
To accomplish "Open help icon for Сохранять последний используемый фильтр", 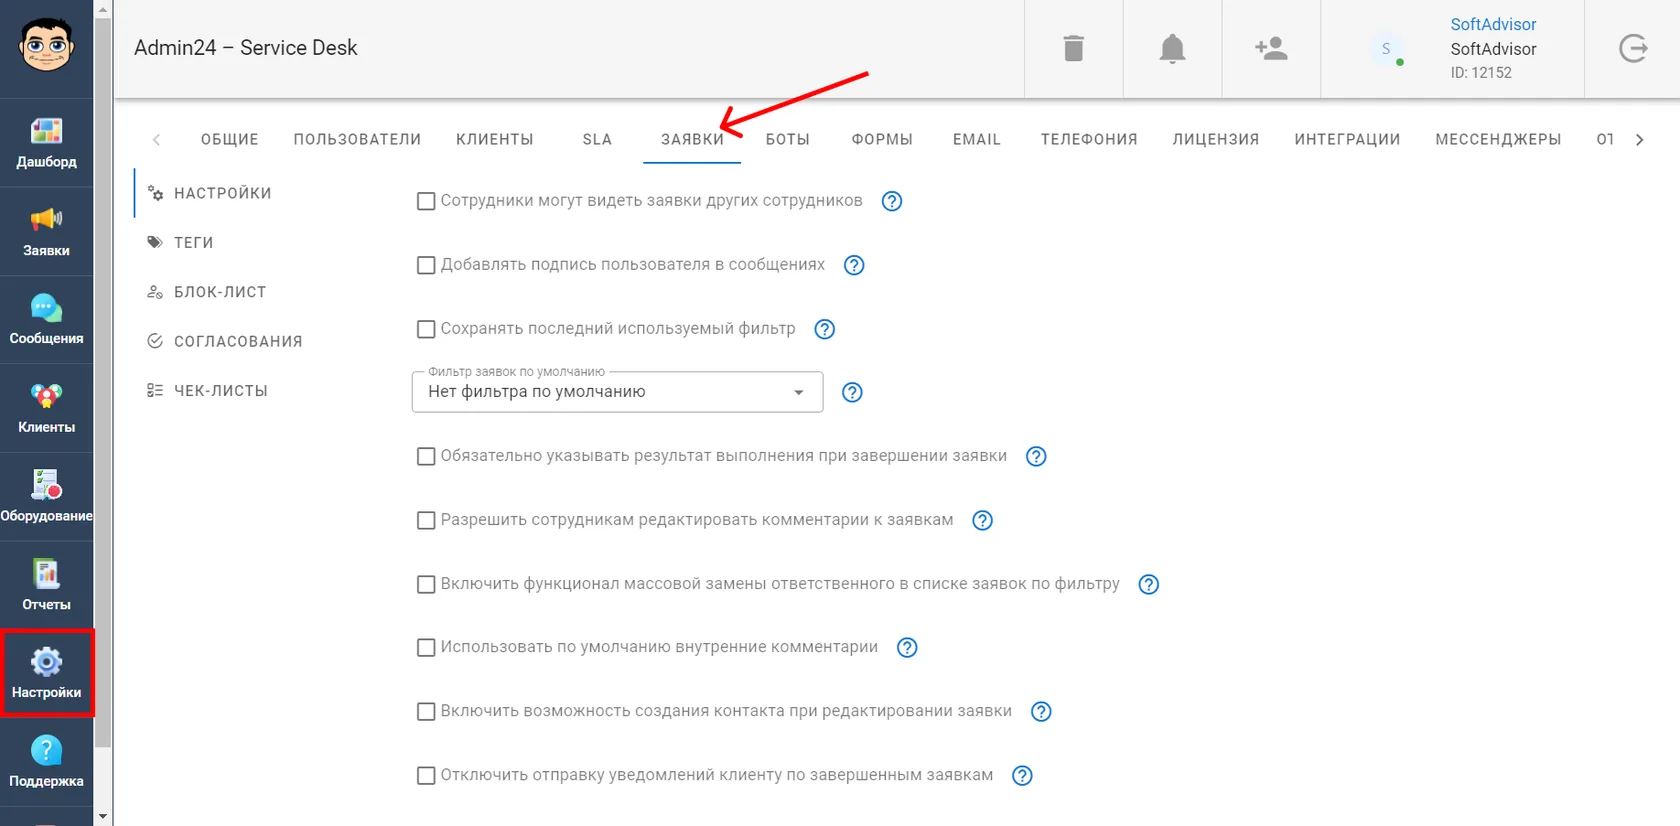I will coord(825,329).
